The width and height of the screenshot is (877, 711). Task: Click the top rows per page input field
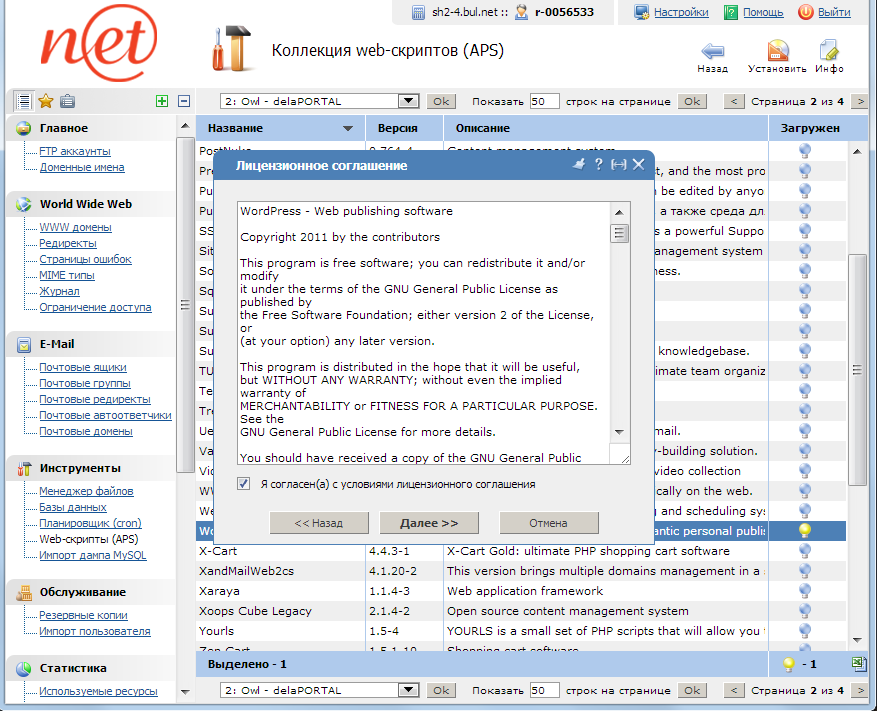click(544, 101)
